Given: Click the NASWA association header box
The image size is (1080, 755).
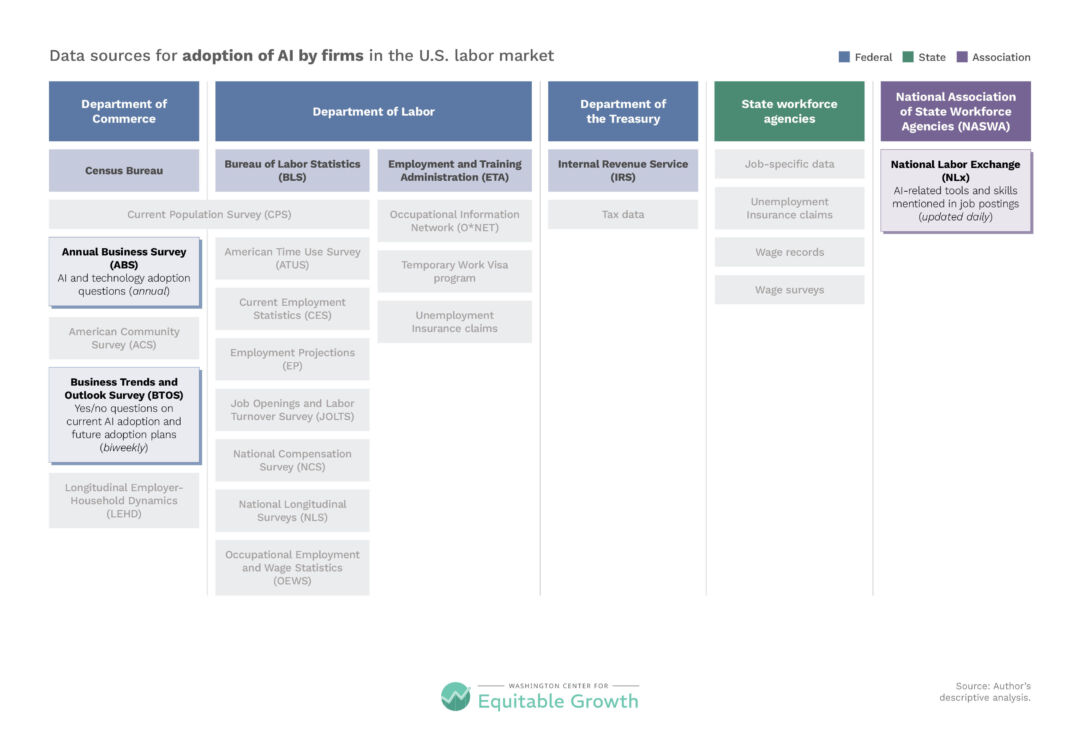Looking at the screenshot, I should pos(955,111).
